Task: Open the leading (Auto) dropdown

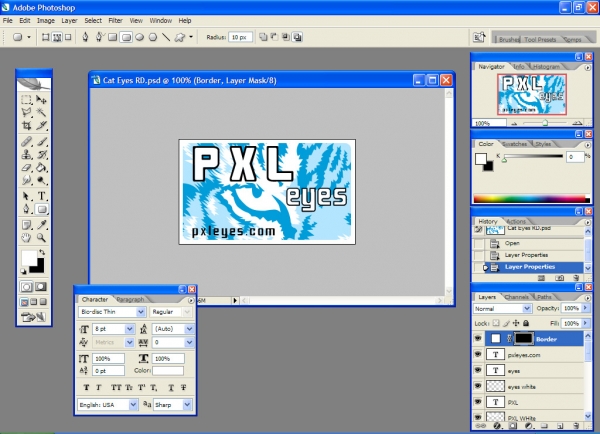Action: pyautogui.click(x=189, y=329)
